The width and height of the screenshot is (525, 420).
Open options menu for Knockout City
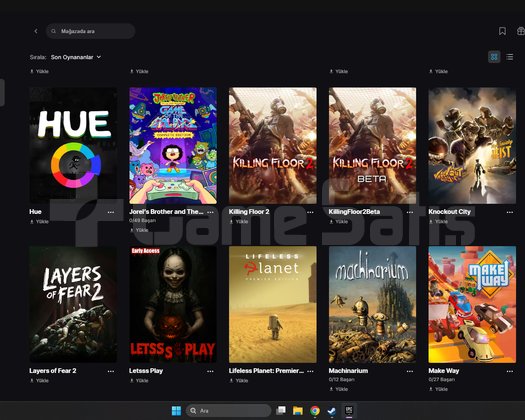(x=510, y=212)
